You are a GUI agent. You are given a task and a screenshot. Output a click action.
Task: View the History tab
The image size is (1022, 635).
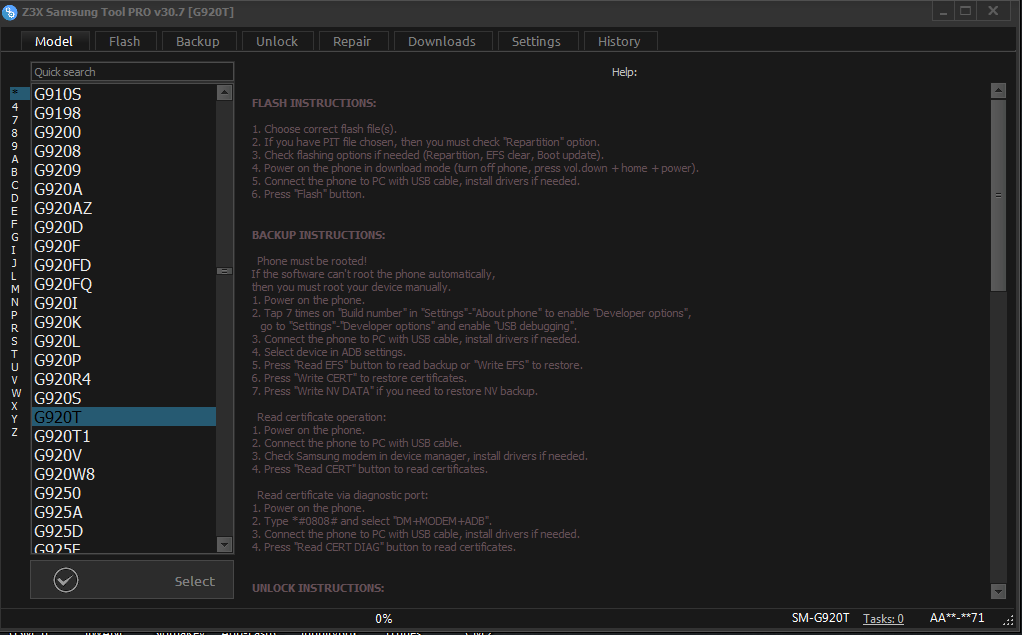(x=619, y=41)
